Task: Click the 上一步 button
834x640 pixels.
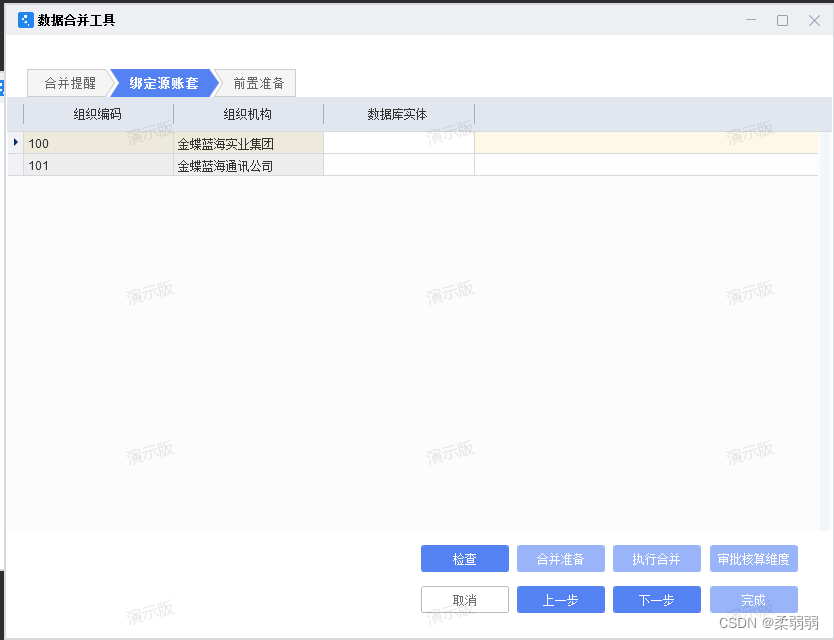Action: point(560,599)
